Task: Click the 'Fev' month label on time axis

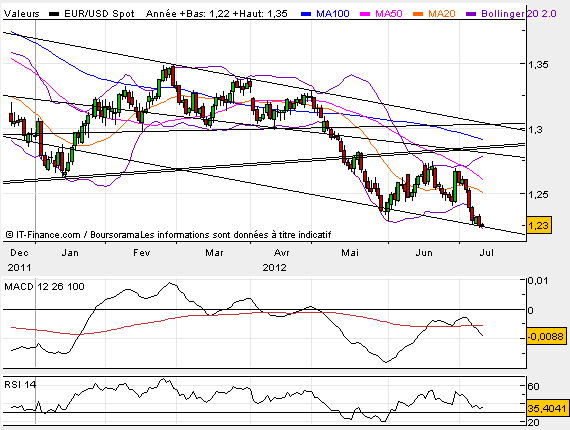Action: tap(141, 252)
